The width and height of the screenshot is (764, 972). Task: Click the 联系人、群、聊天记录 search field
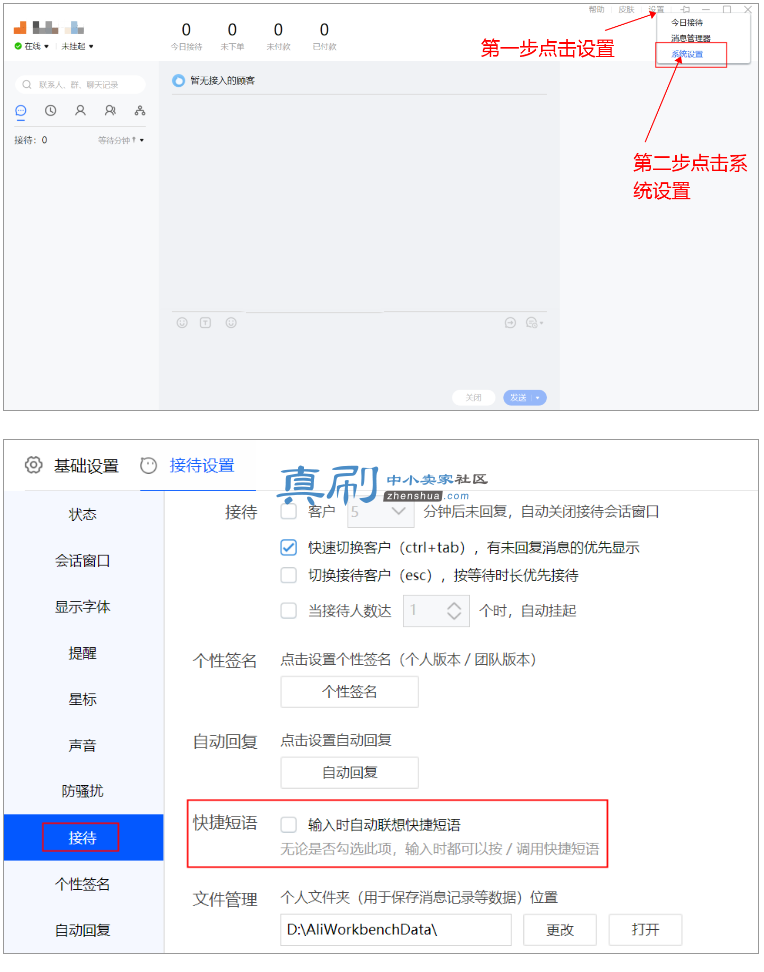click(x=80, y=84)
